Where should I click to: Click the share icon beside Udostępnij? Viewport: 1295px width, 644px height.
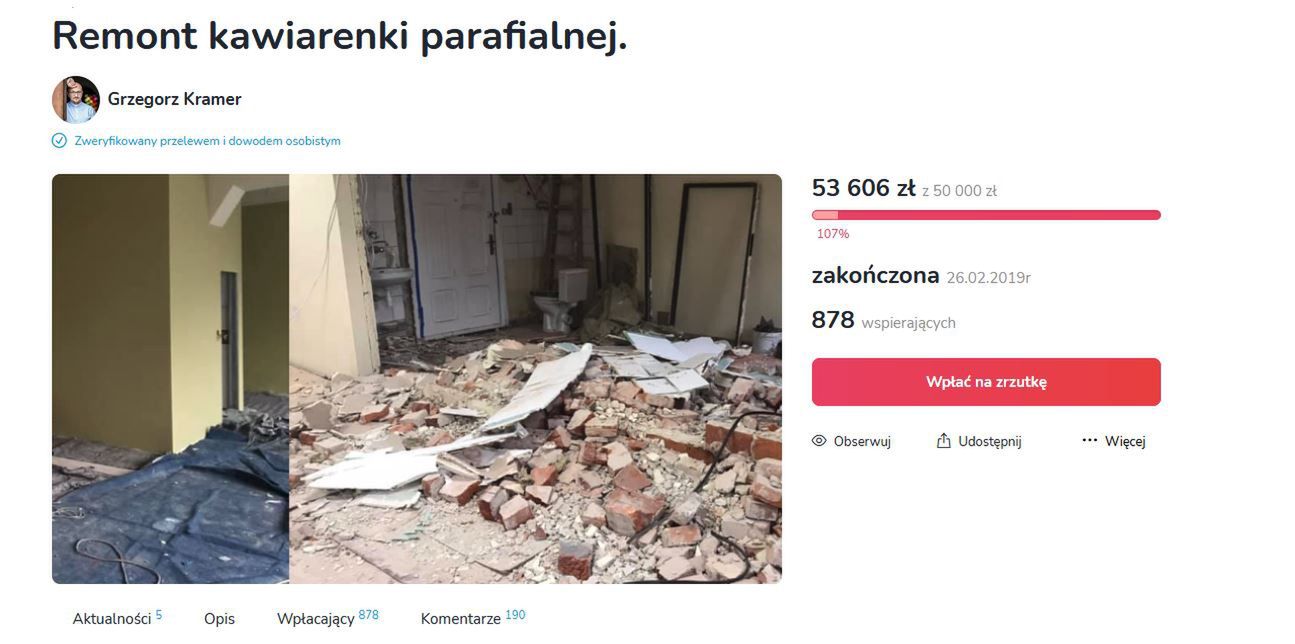click(943, 441)
